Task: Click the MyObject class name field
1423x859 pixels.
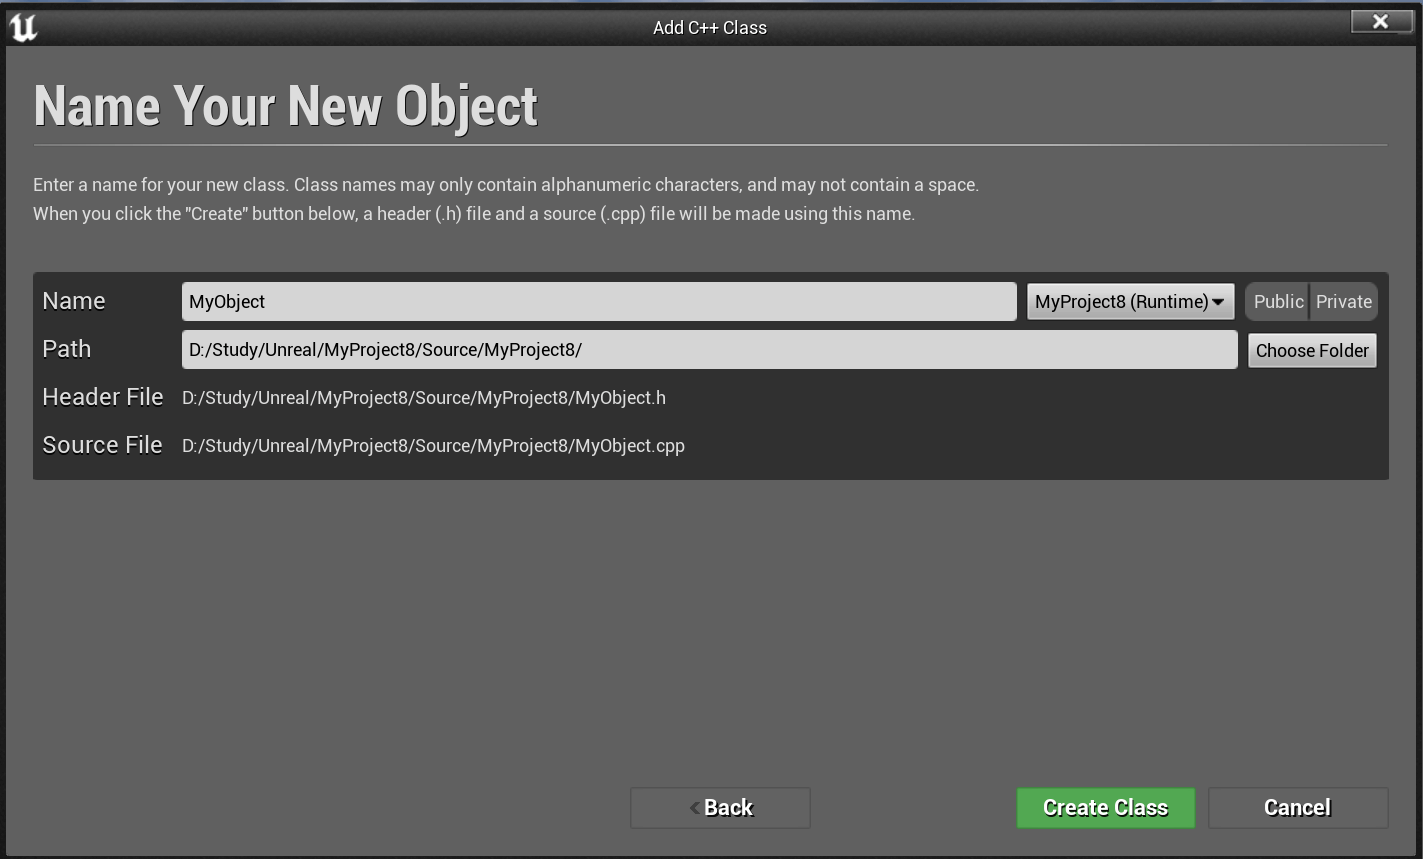Action: 598,301
